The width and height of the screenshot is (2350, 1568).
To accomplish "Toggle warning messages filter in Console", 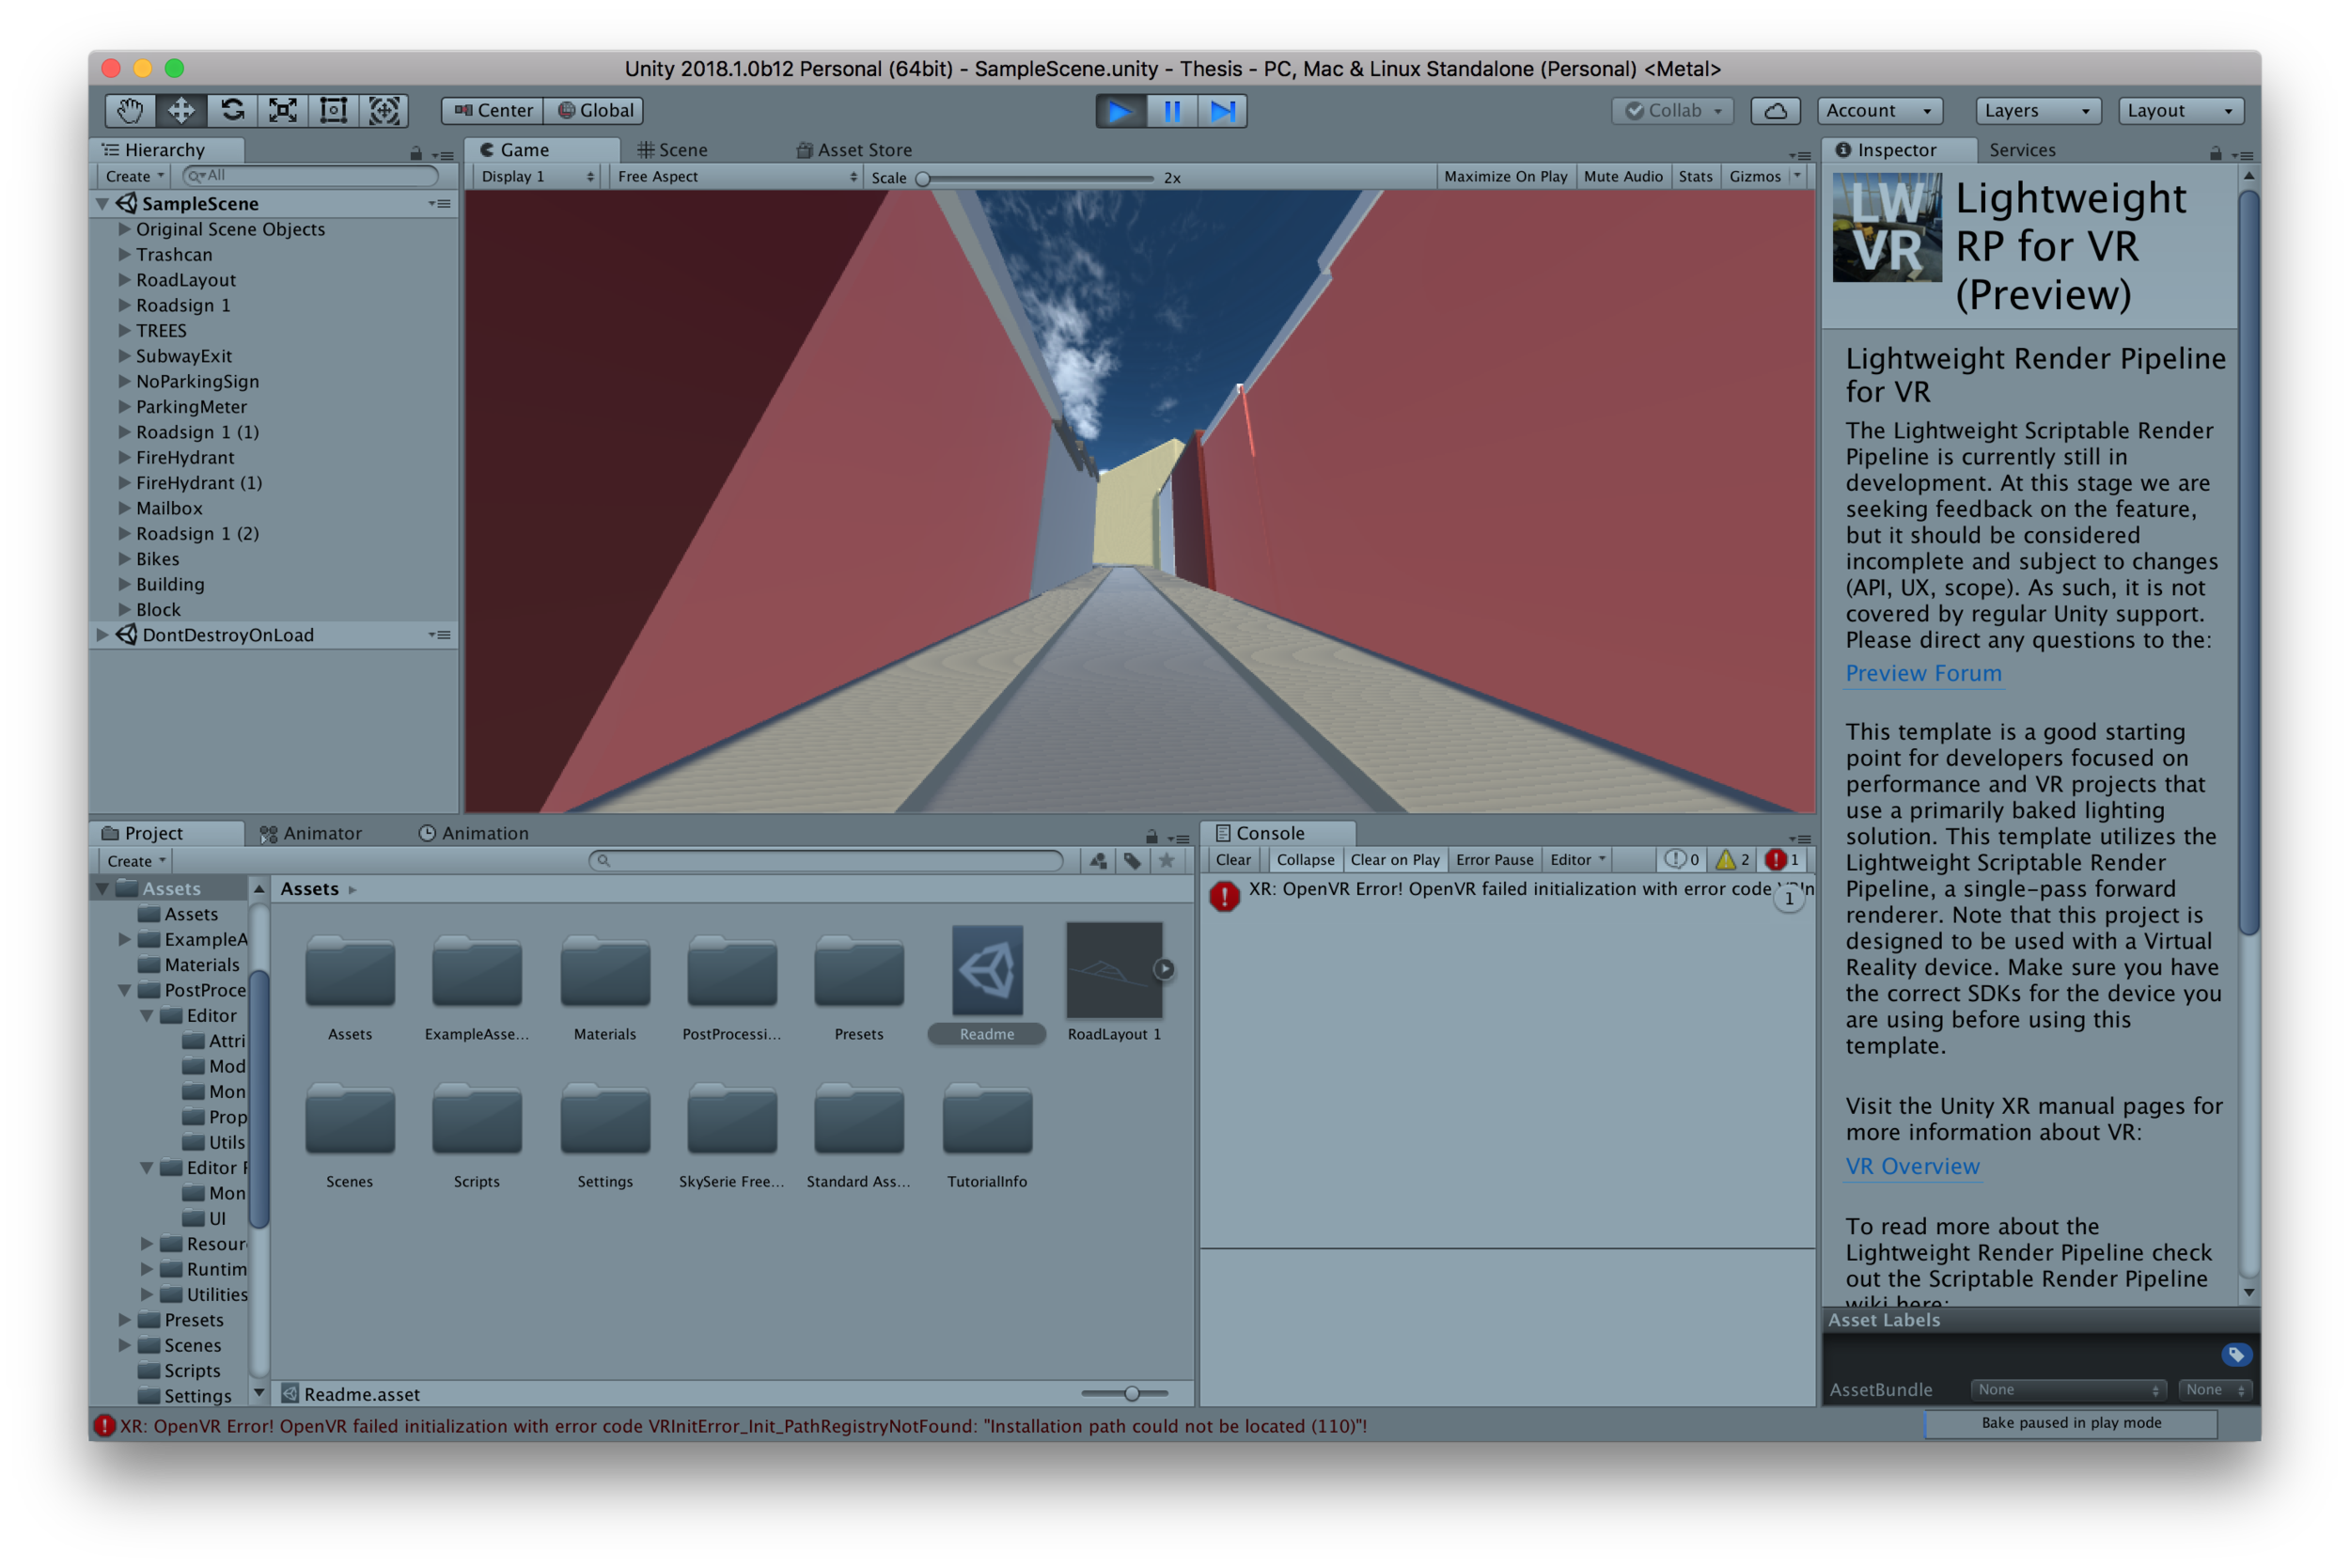I will point(1732,859).
